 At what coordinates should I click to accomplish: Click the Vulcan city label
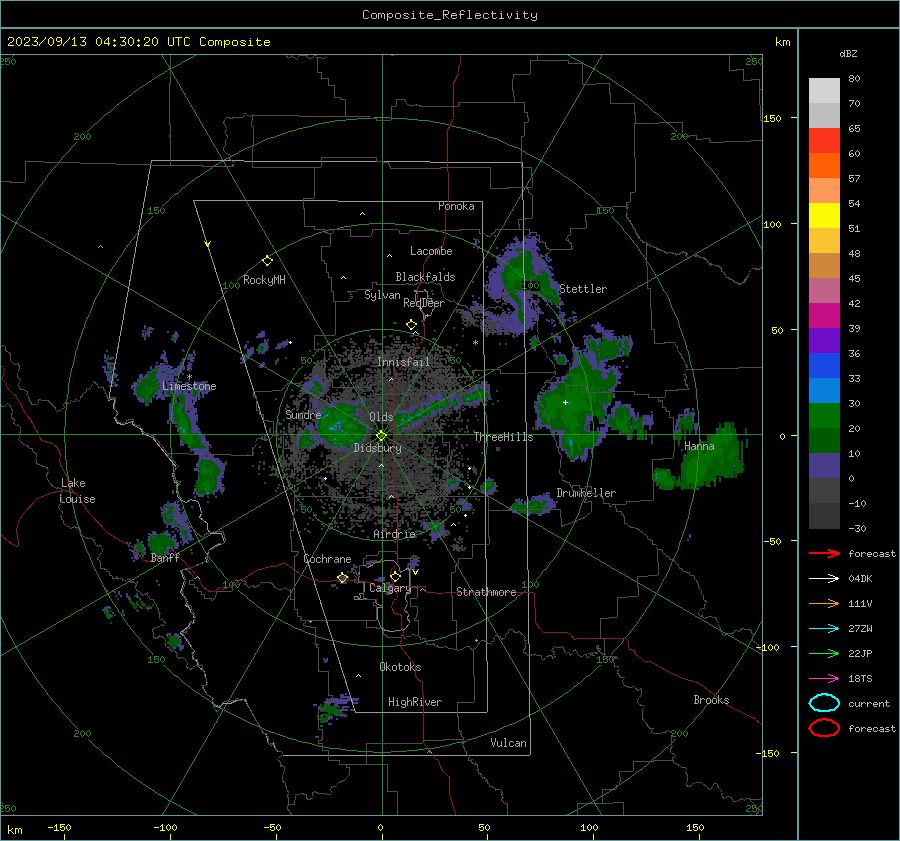(x=508, y=743)
